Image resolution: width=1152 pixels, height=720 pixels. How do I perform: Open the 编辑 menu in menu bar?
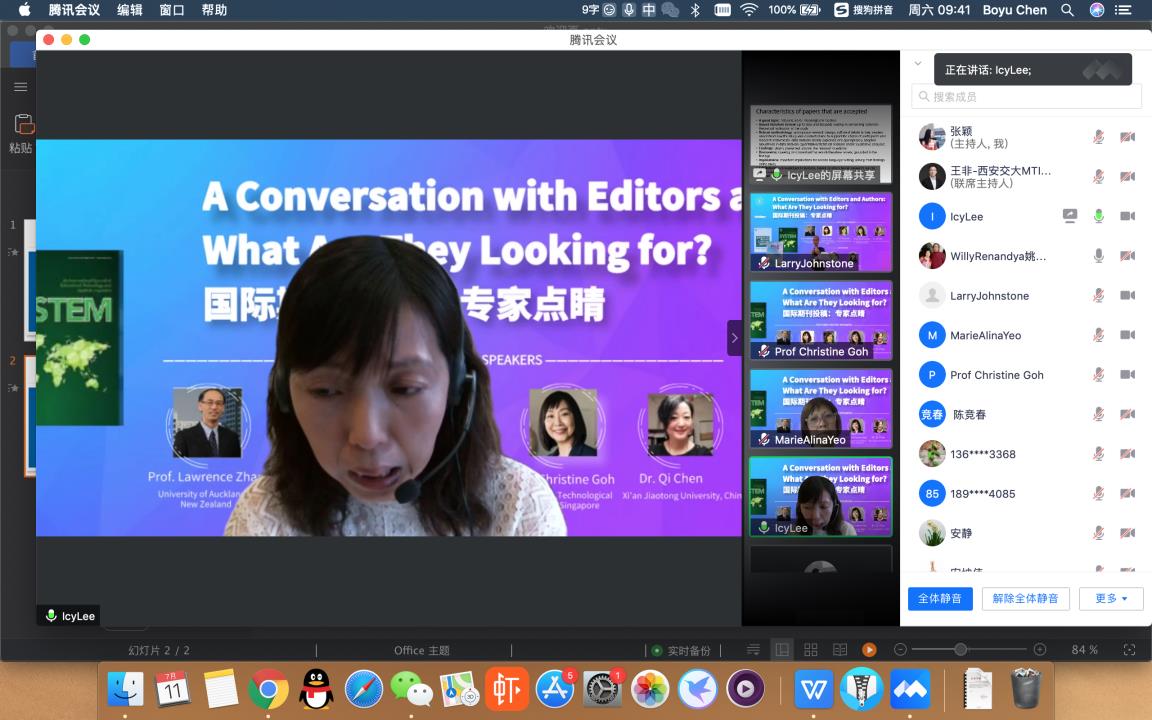pos(130,10)
